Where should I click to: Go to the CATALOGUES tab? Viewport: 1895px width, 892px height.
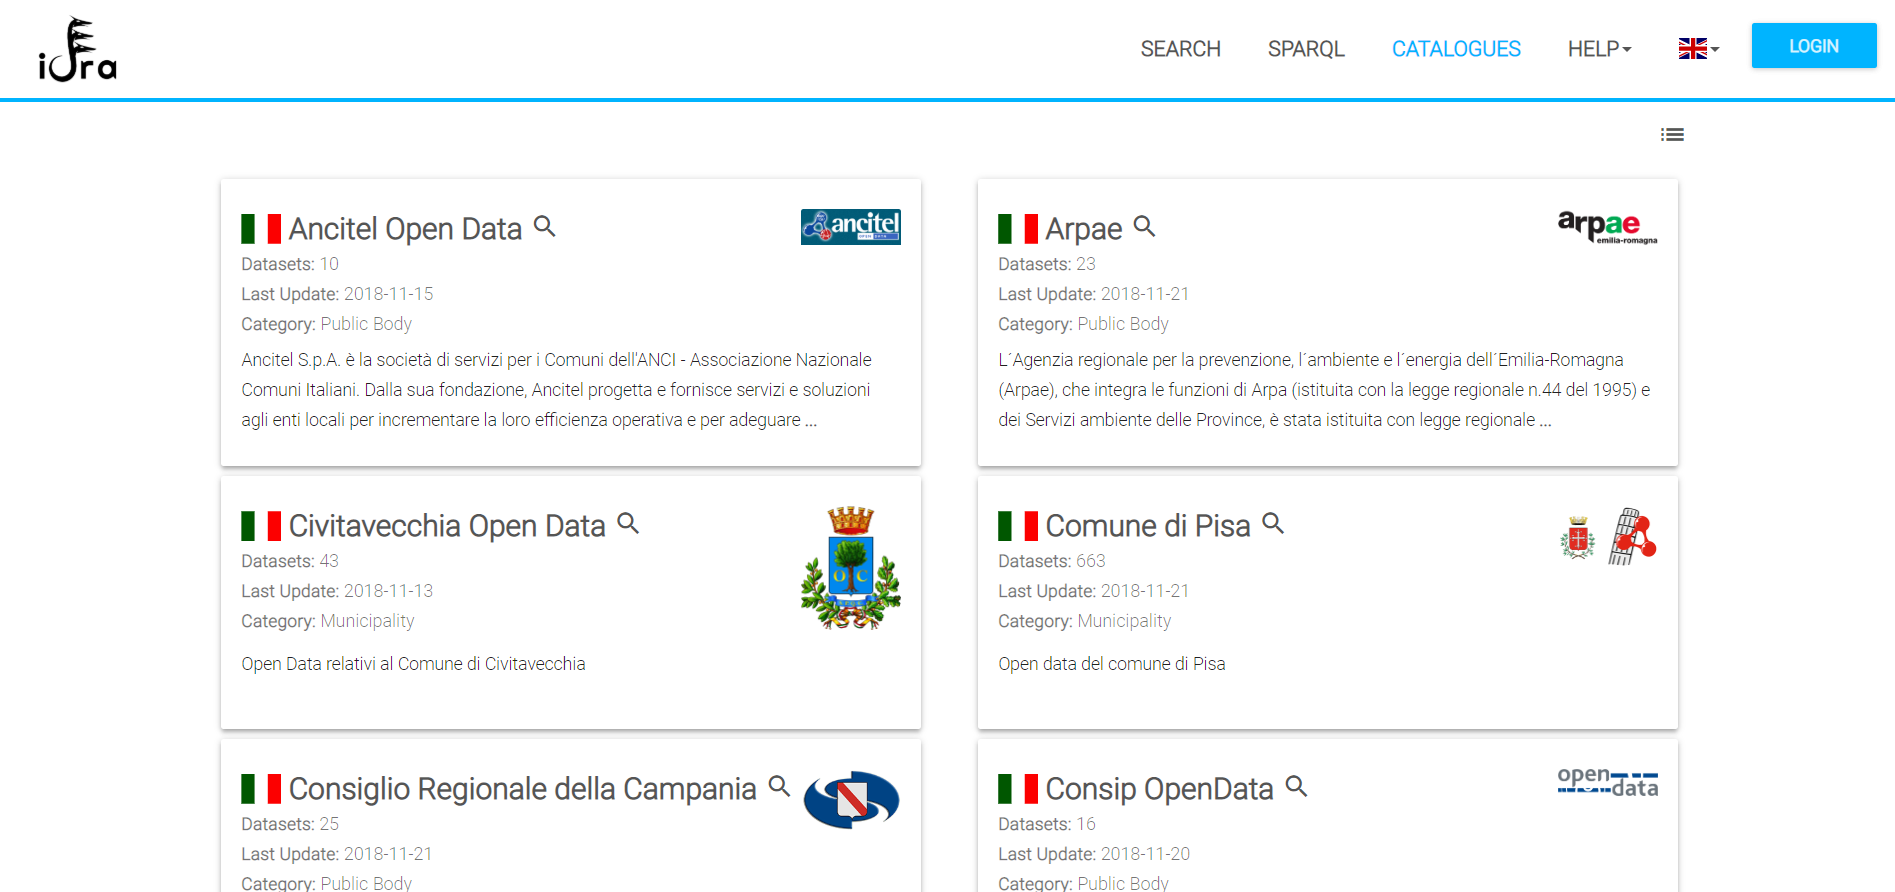click(1456, 49)
